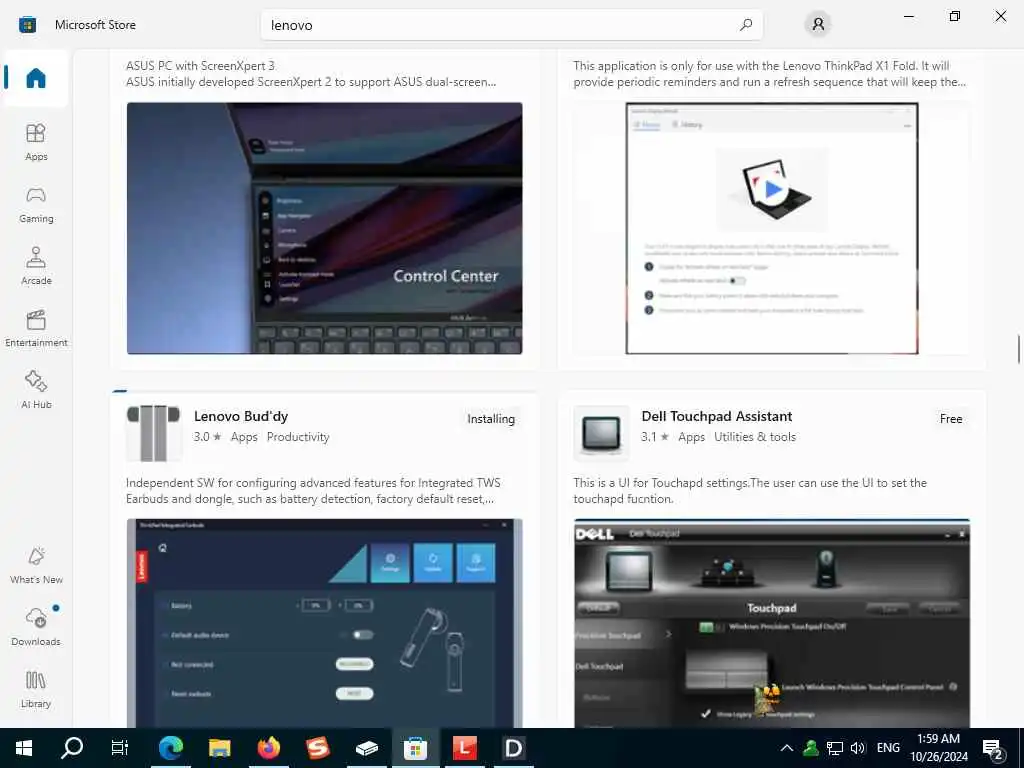The height and width of the screenshot is (768, 1024).
Task: Click the ThinkPad X1 Fold description text
Action: [769, 74]
